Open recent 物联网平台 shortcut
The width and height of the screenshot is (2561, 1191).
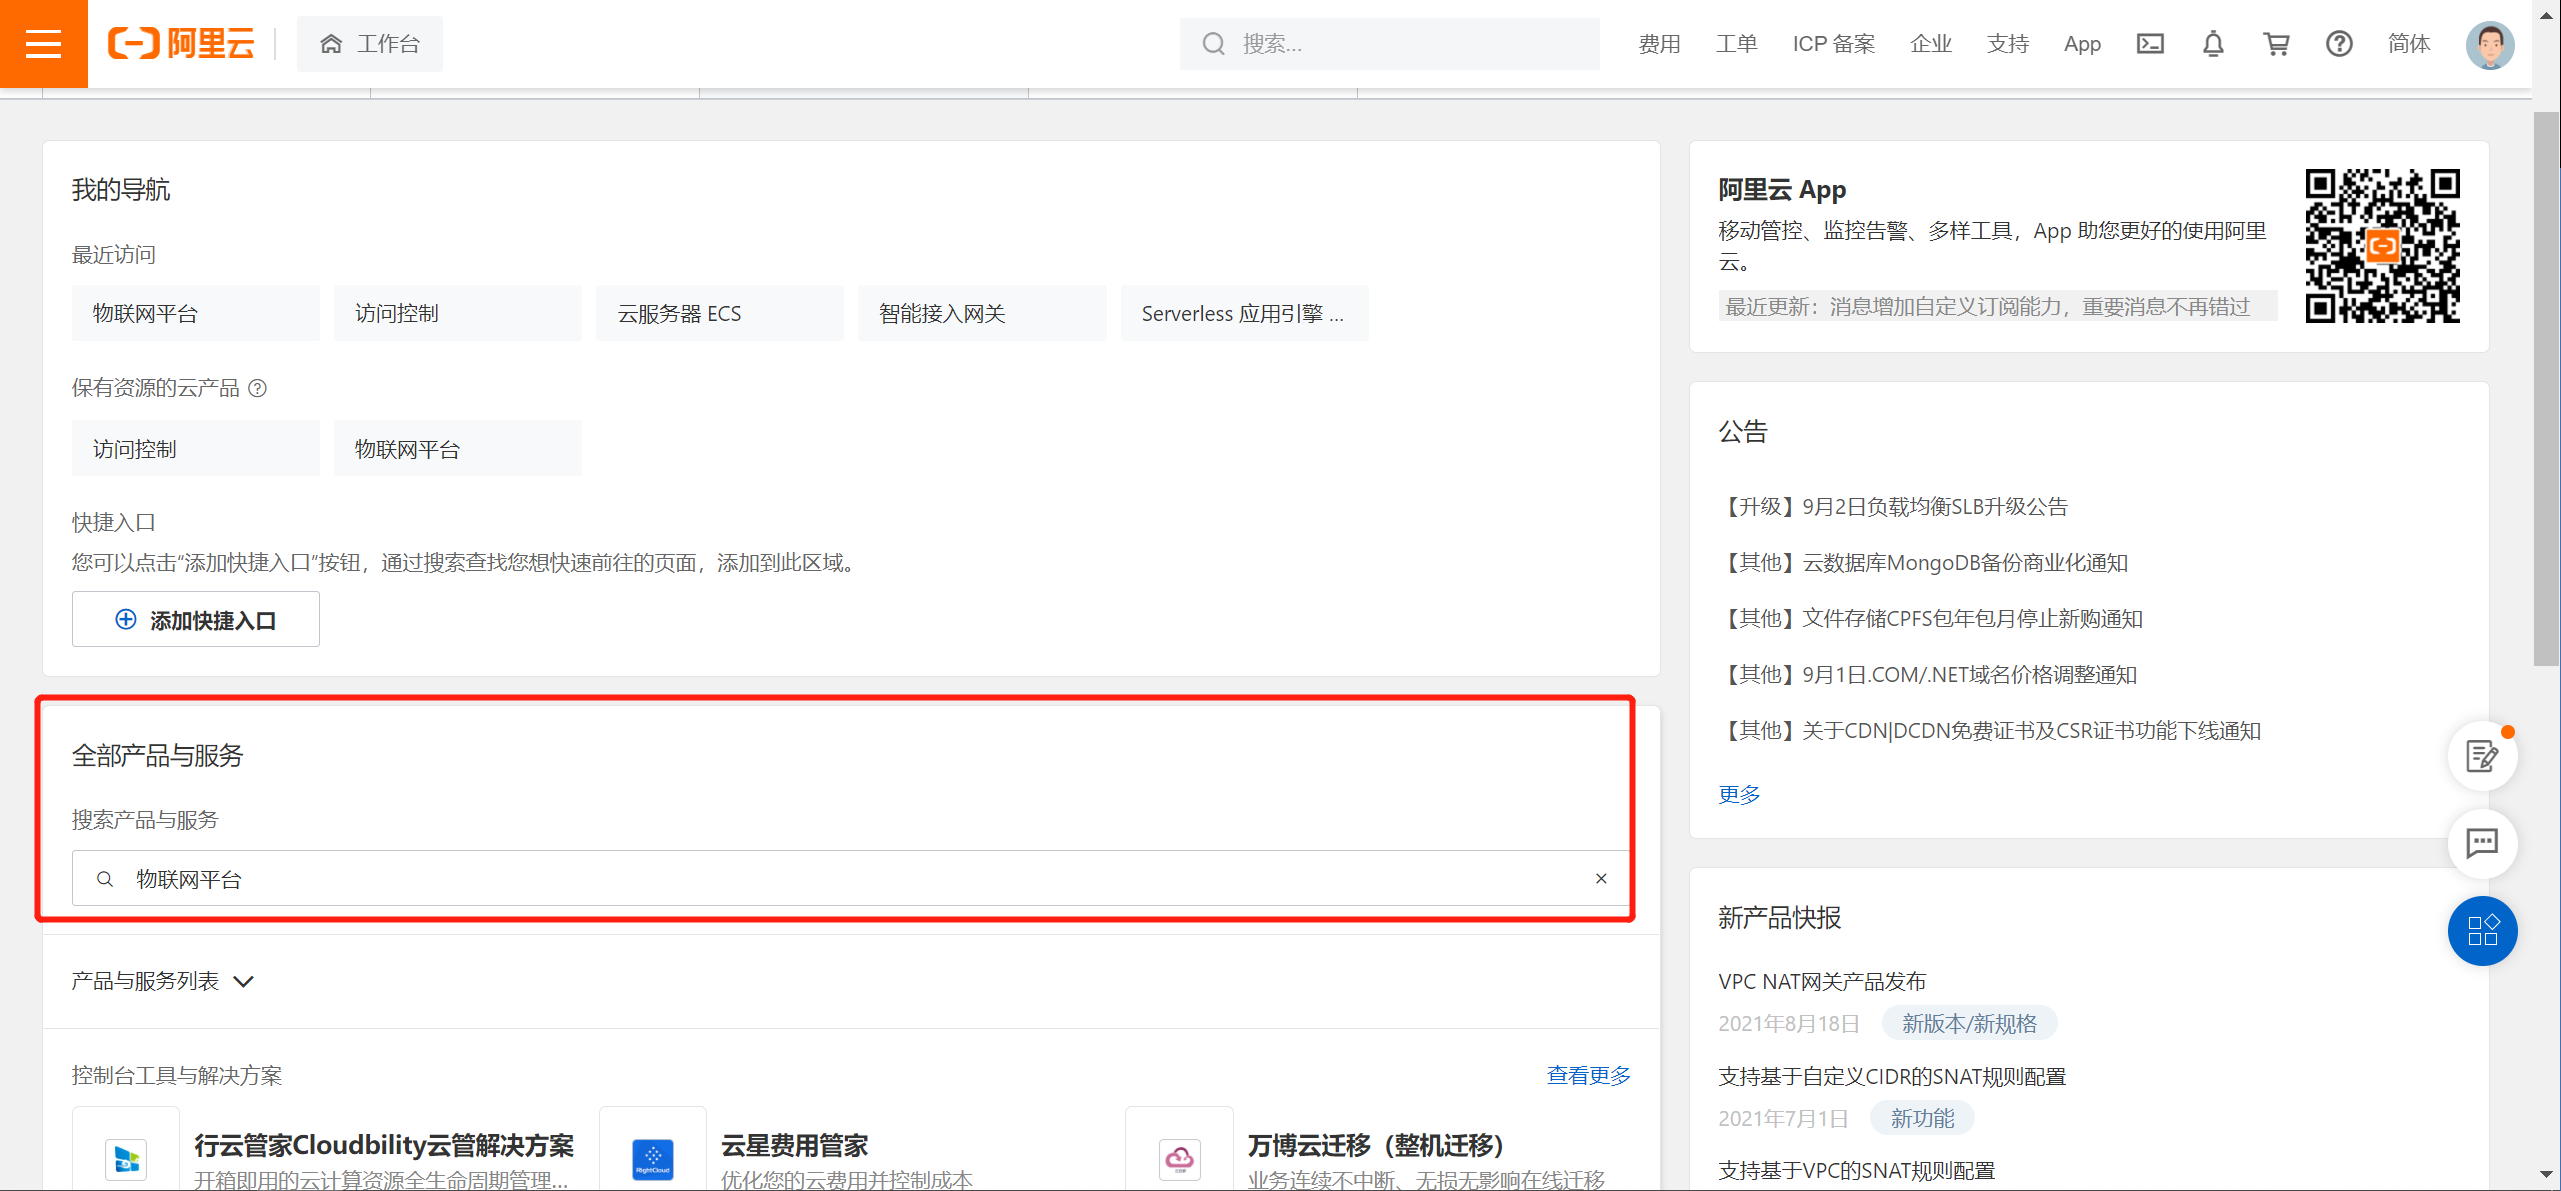[x=196, y=313]
